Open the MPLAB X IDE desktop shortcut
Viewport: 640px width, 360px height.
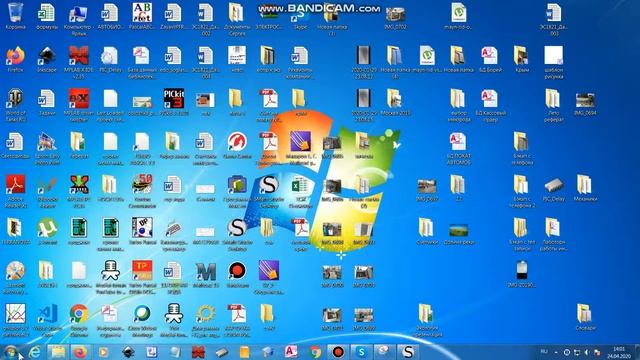click(x=78, y=56)
